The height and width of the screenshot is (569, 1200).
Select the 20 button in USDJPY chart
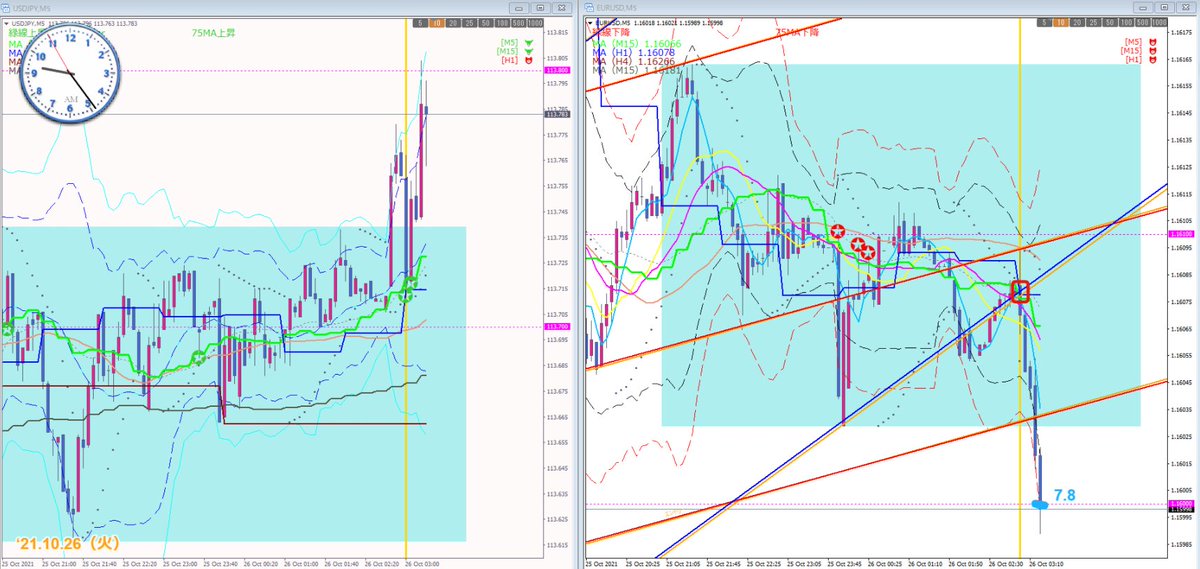tap(453, 23)
